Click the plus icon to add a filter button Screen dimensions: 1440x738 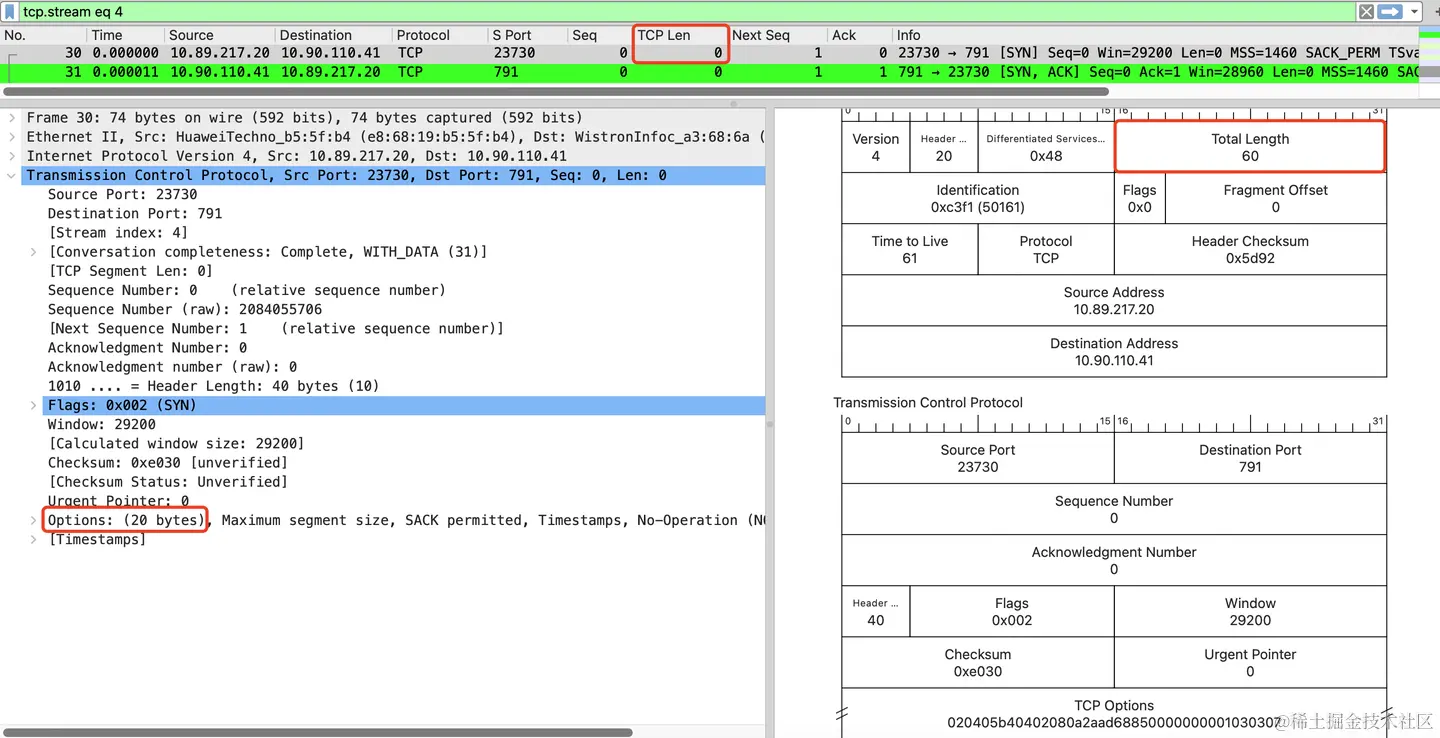1438,12
